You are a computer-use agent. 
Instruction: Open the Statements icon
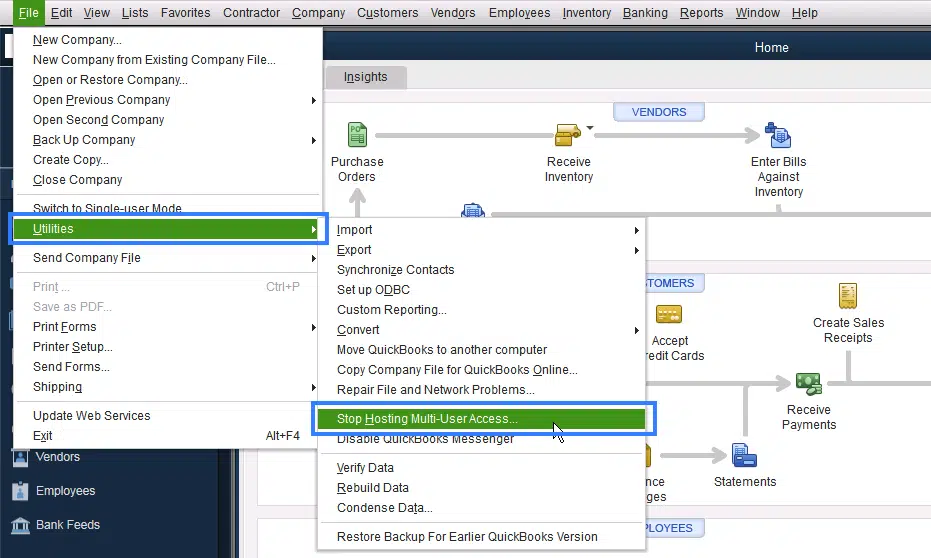744,456
